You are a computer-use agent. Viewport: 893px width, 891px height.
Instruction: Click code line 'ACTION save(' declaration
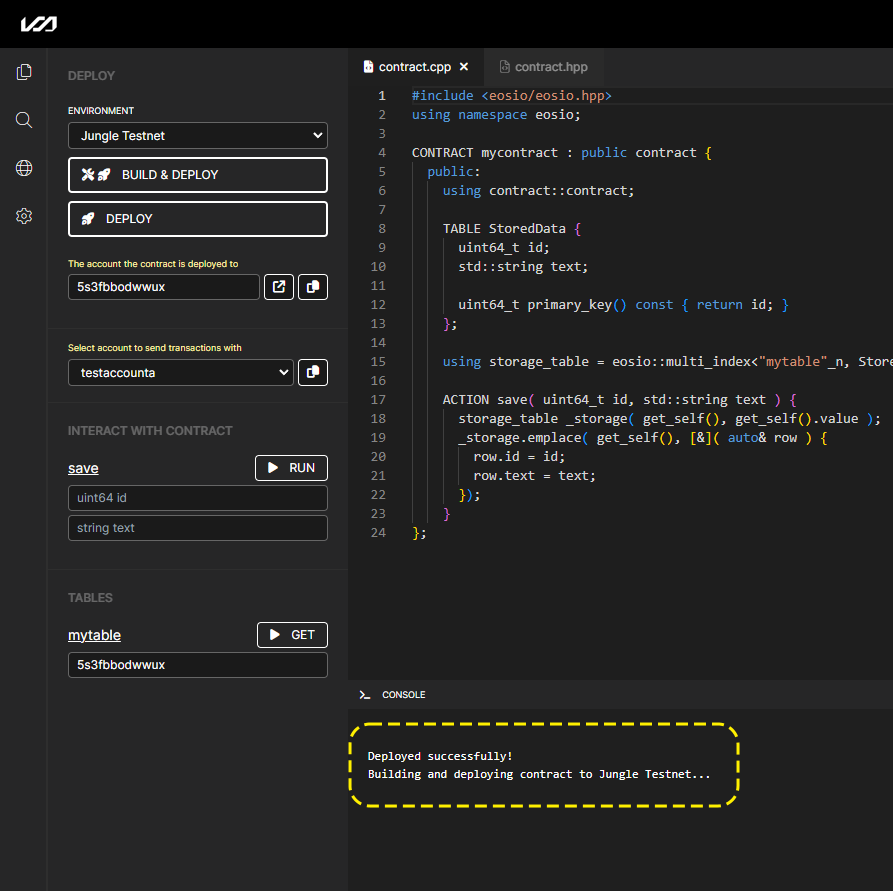coord(620,400)
